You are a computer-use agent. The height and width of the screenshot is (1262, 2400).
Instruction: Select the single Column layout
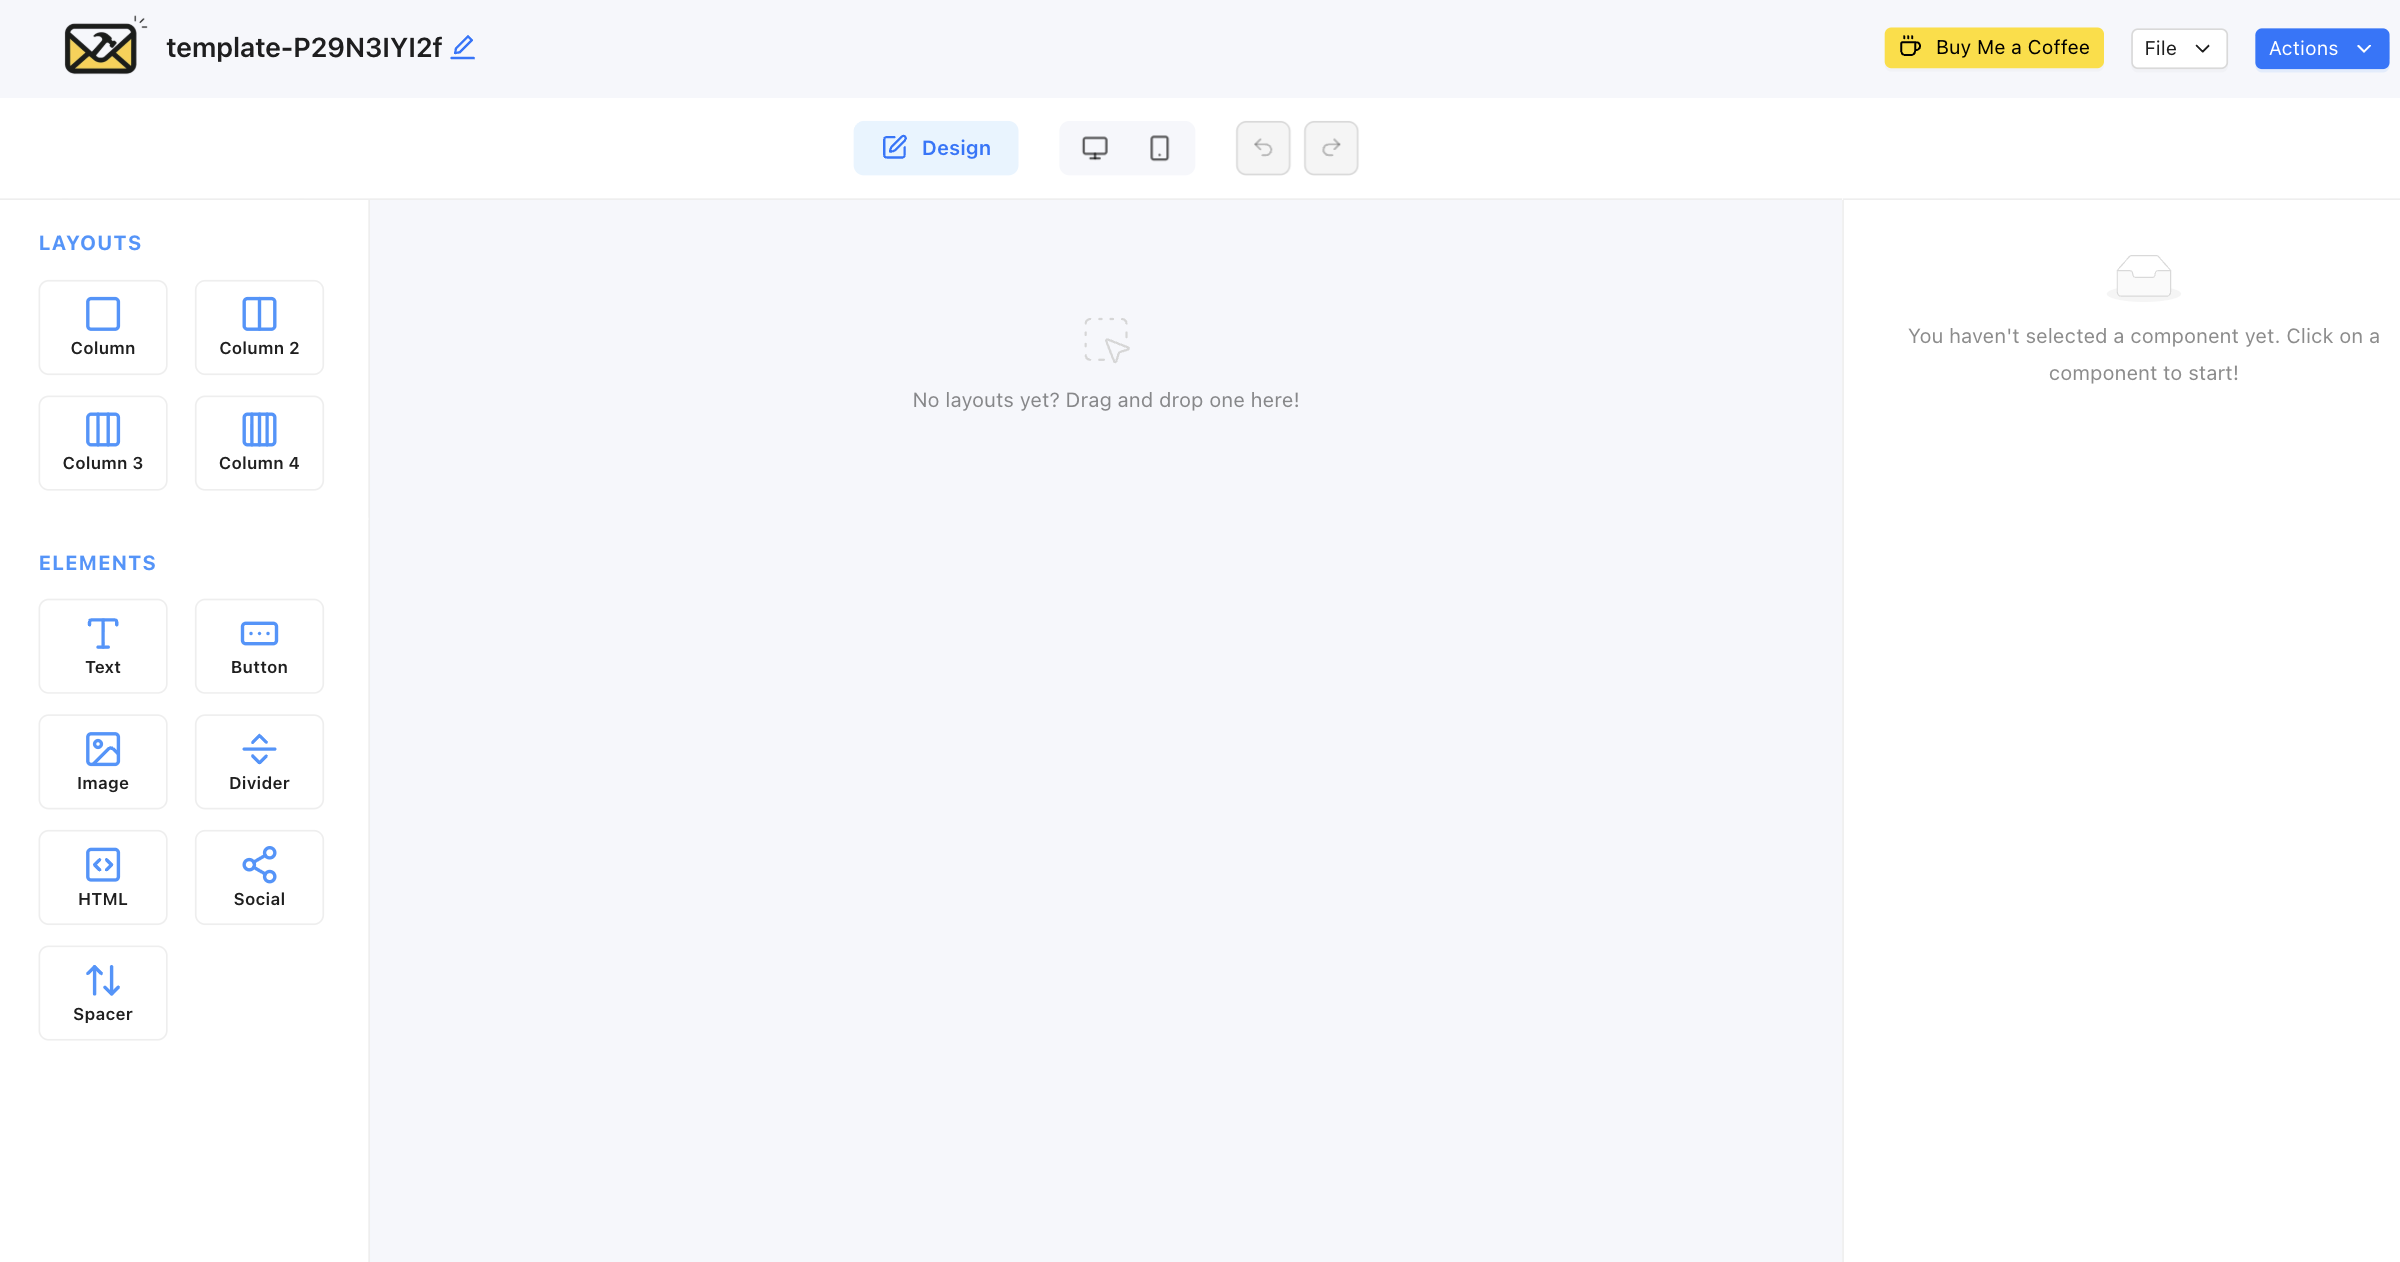(x=103, y=327)
